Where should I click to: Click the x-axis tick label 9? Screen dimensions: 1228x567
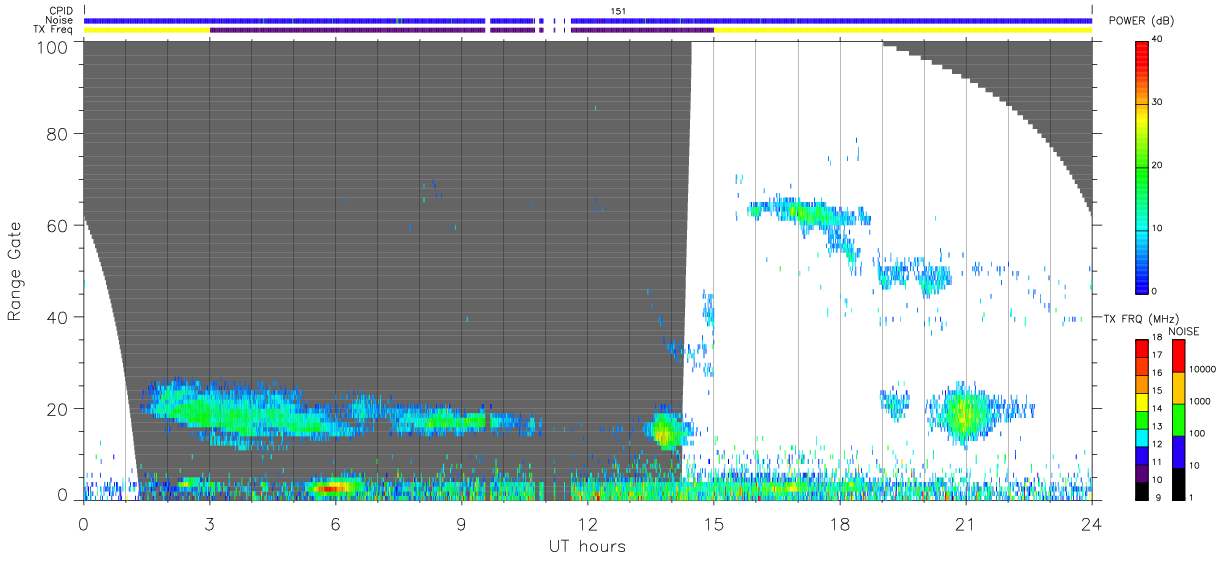(461, 523)
